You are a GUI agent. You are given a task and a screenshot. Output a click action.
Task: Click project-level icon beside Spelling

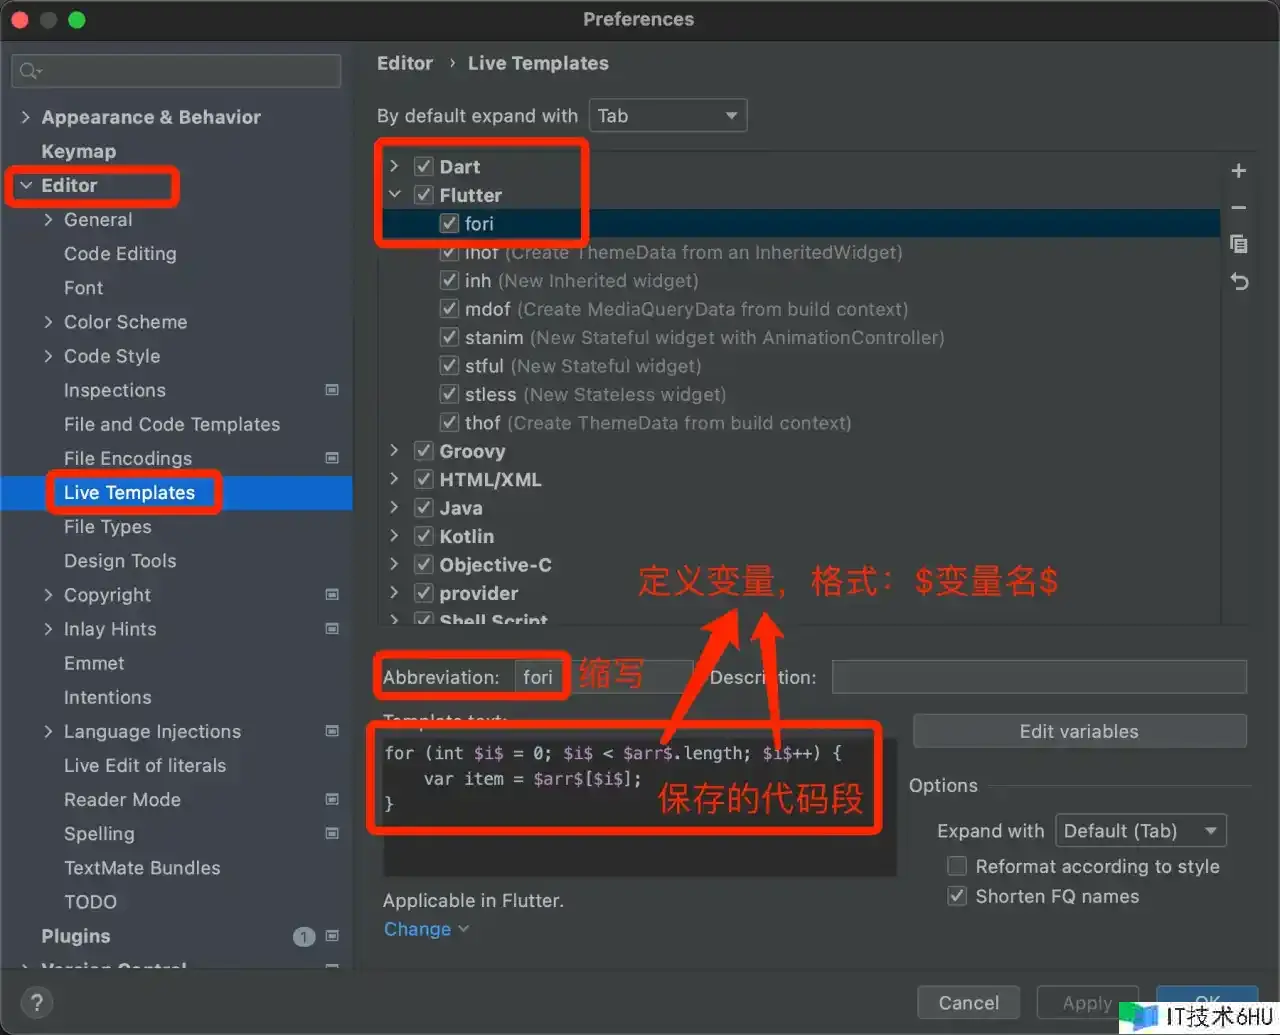[332, 833]
